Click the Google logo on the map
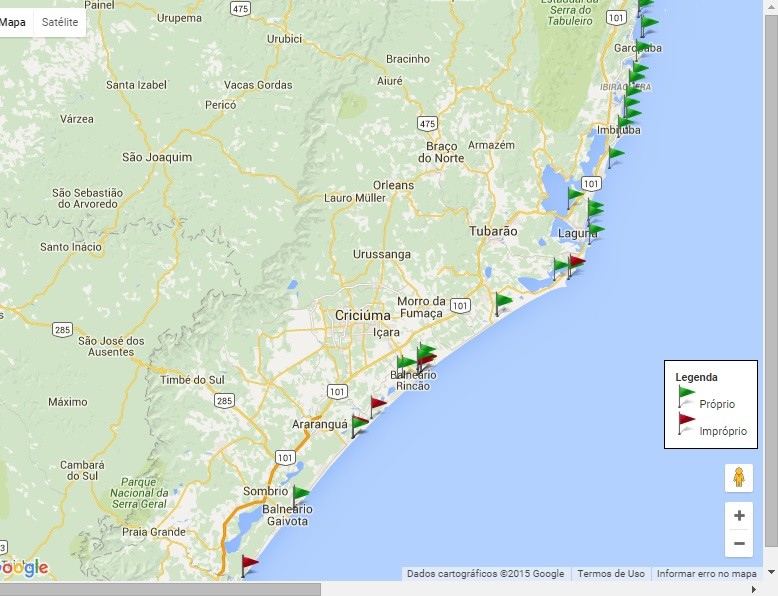This screenshot has width=778, height=596. click(24, 567)
